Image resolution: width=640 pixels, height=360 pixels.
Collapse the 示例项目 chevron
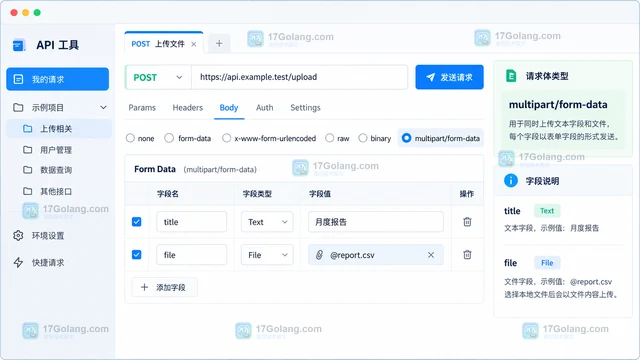(x=103, y=107)
